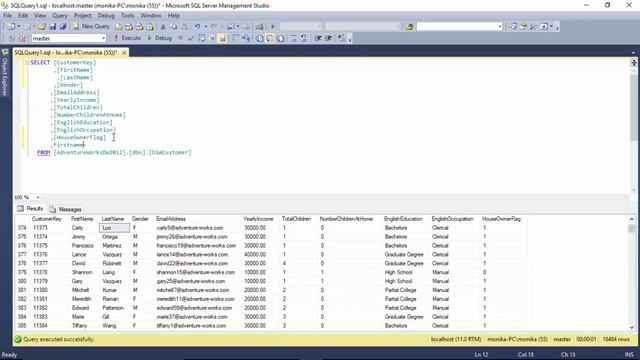
Task: Open the Query menu
Action: pyautogui.click(x=60, y=16)
